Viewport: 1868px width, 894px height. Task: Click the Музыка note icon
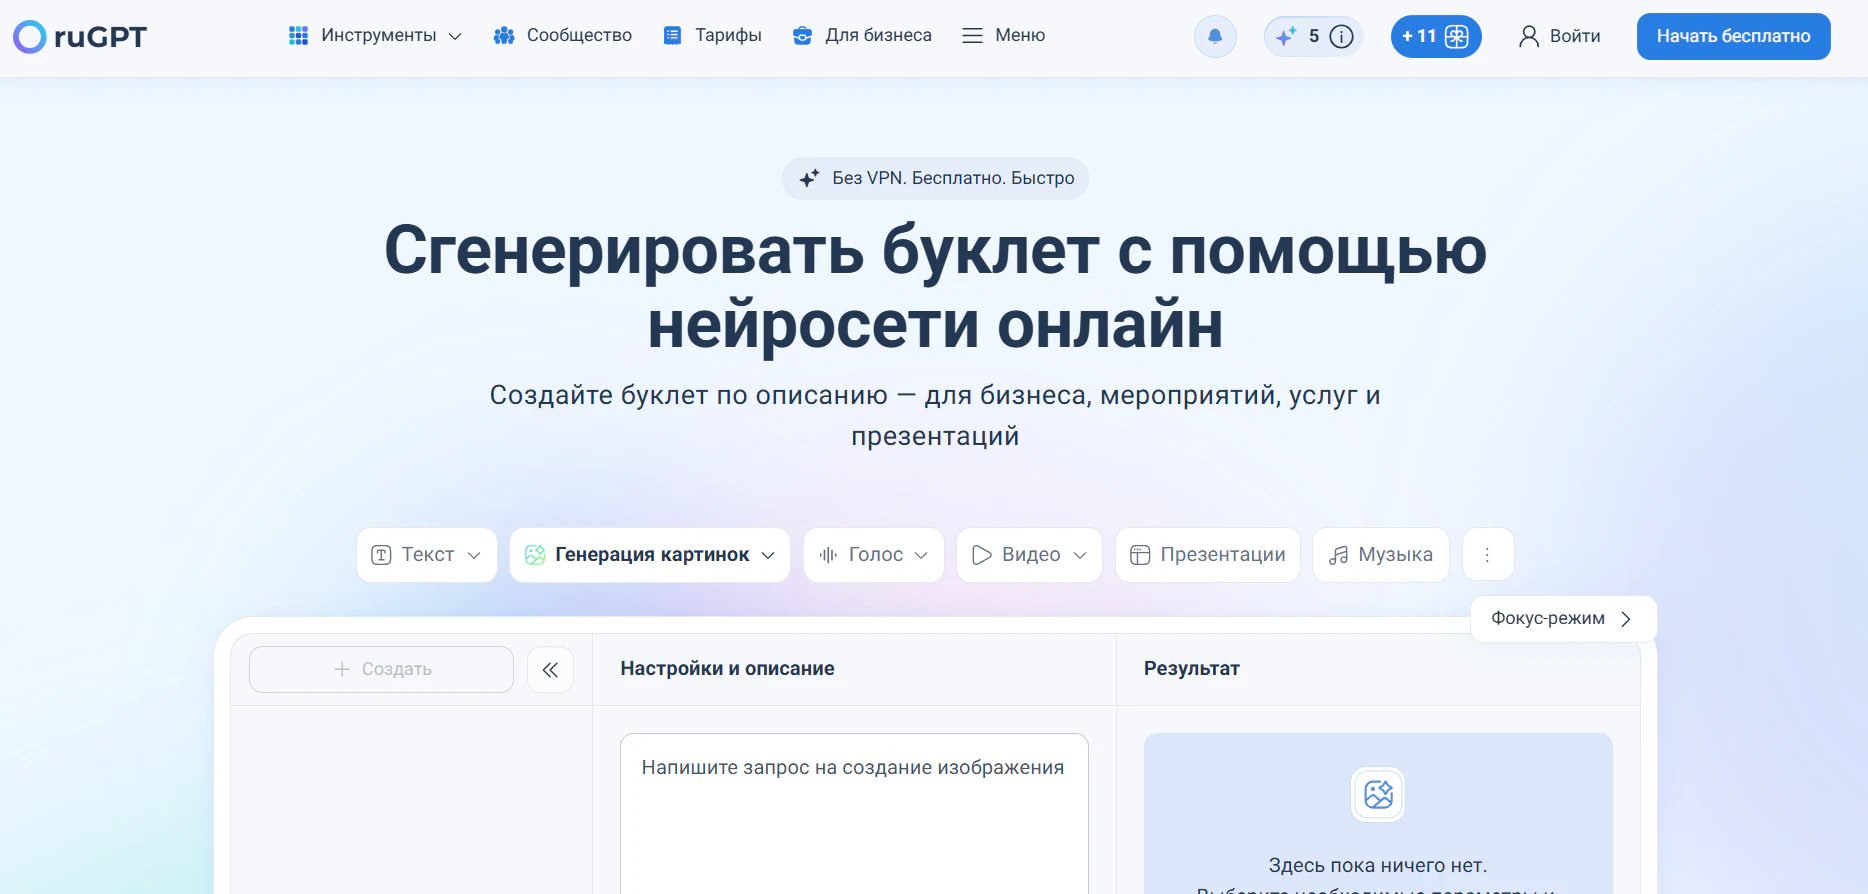click(1338, 555)
